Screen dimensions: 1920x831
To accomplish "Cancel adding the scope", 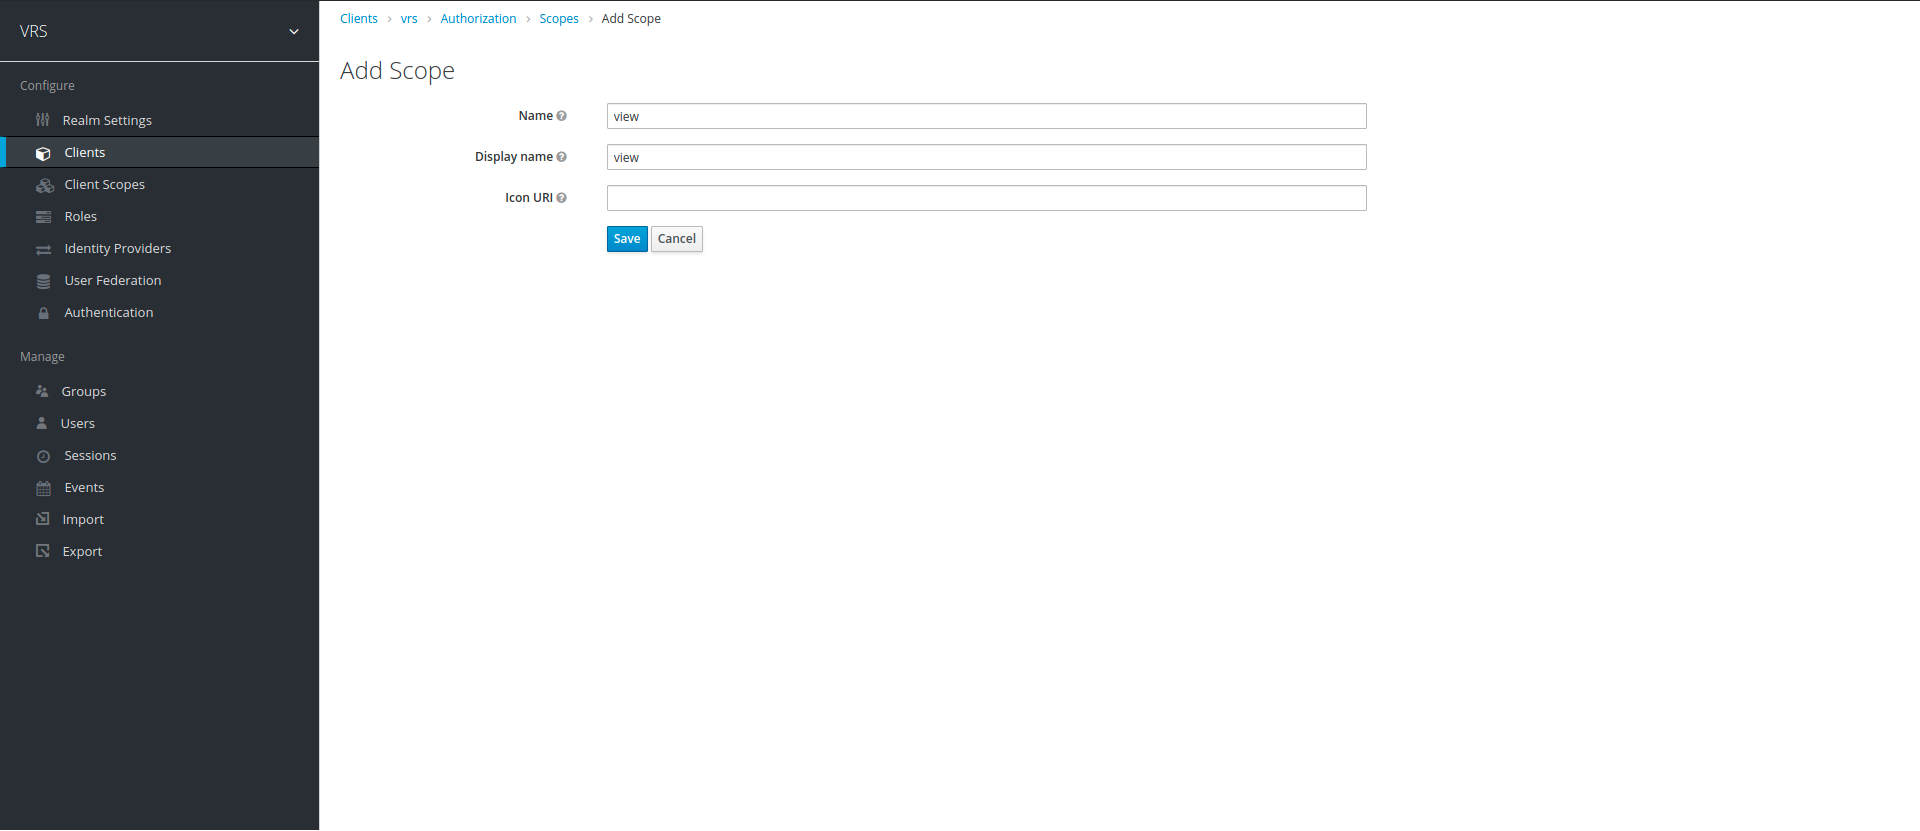I will pyautogui.click(x=676, y=239).
